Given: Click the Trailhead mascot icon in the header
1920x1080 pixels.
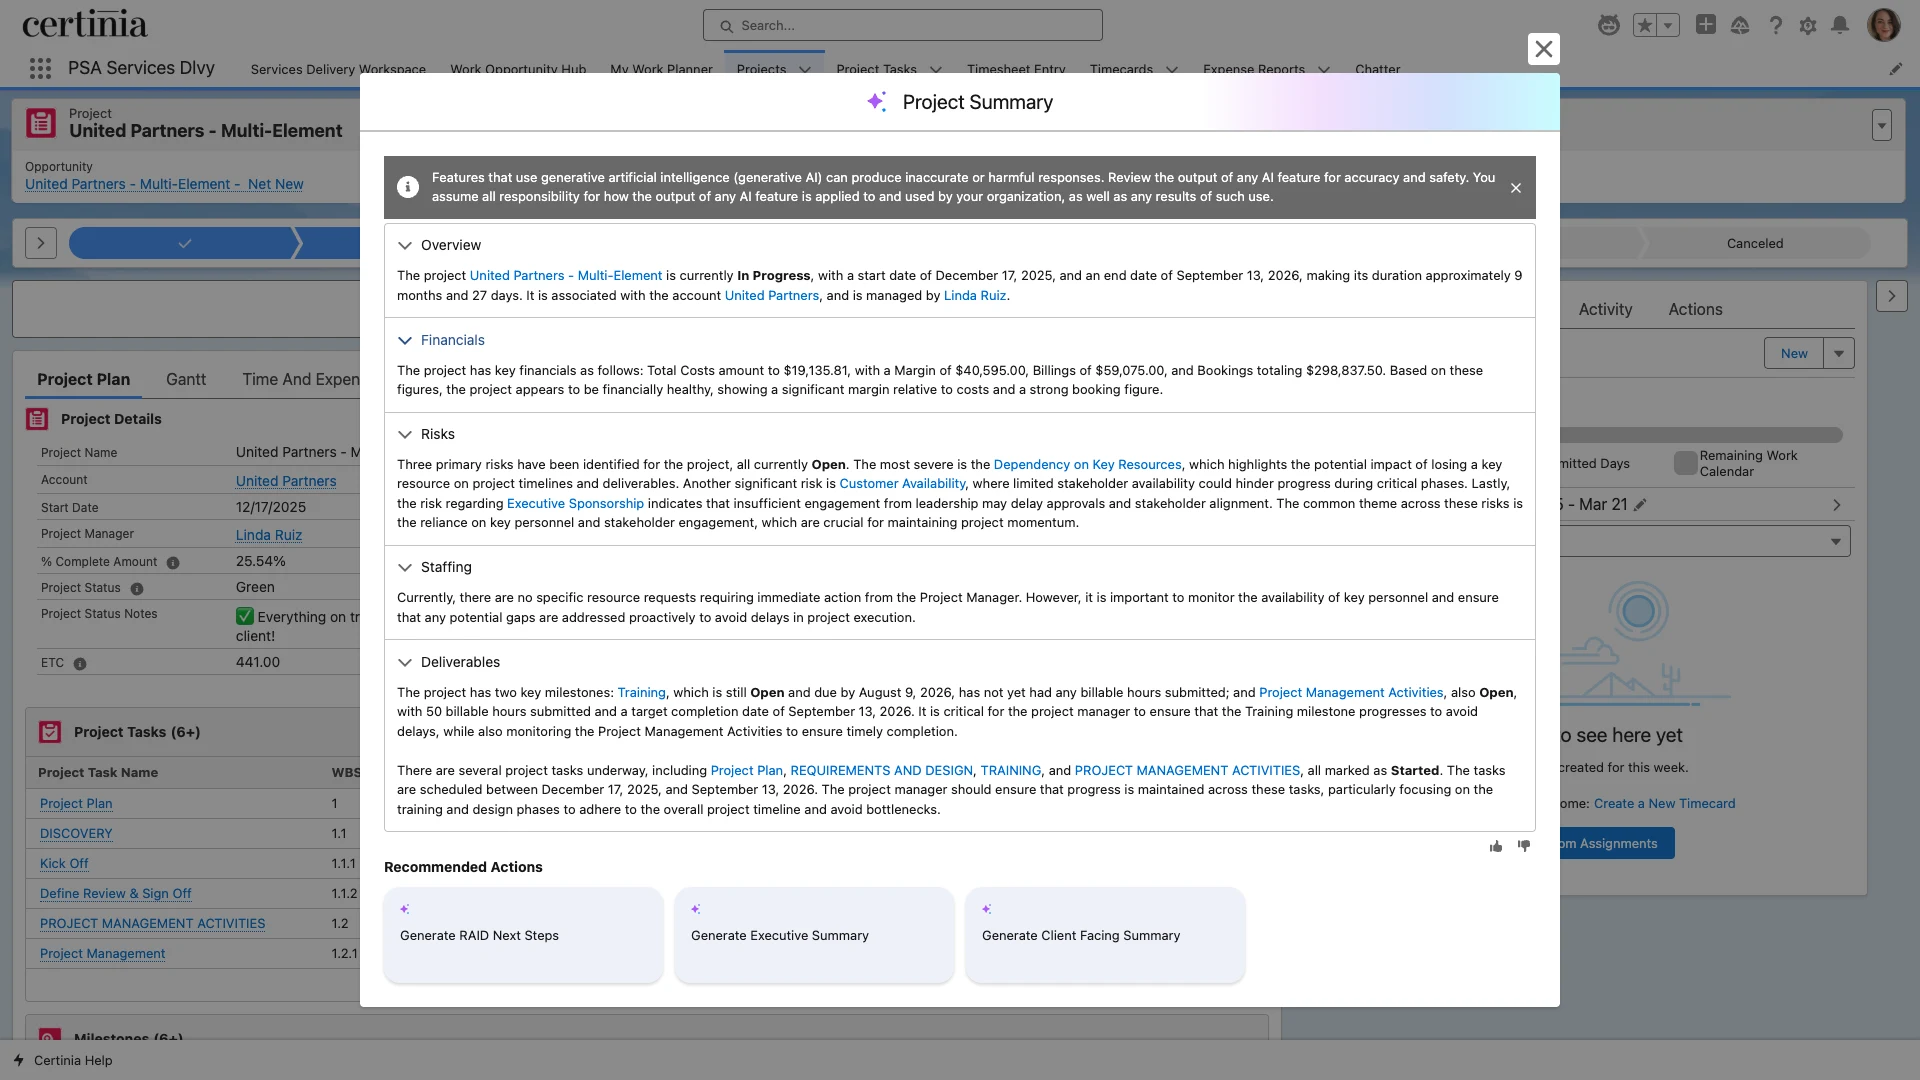Looking at the screenshot, I should tap(1609, 25).
